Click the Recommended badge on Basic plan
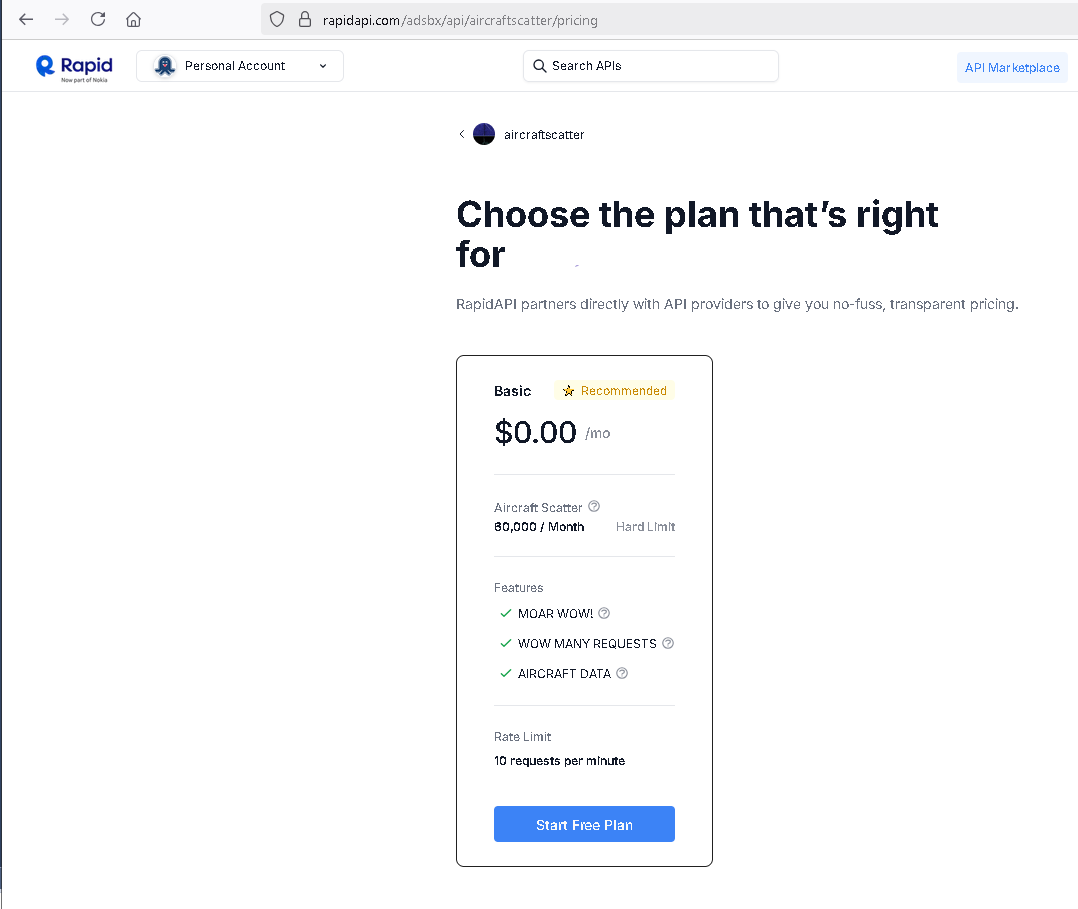 [x=614, y=390]
